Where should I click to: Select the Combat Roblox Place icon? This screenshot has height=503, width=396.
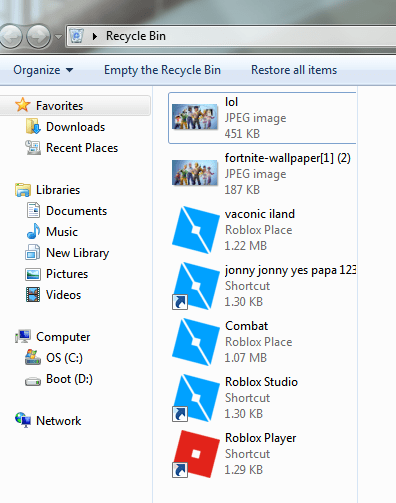click(196, 342)
